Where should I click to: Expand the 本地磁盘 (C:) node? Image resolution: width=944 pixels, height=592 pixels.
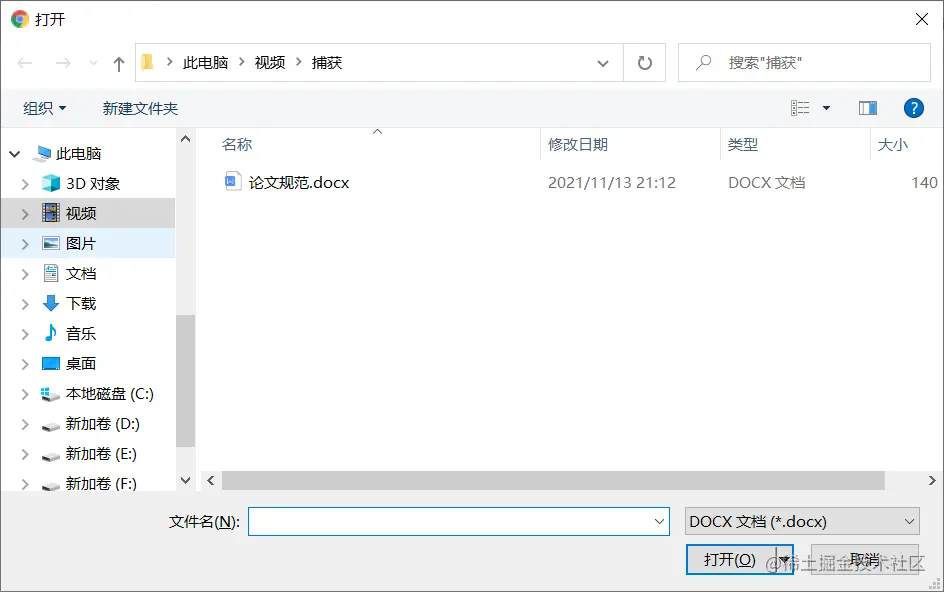(25, 395)
